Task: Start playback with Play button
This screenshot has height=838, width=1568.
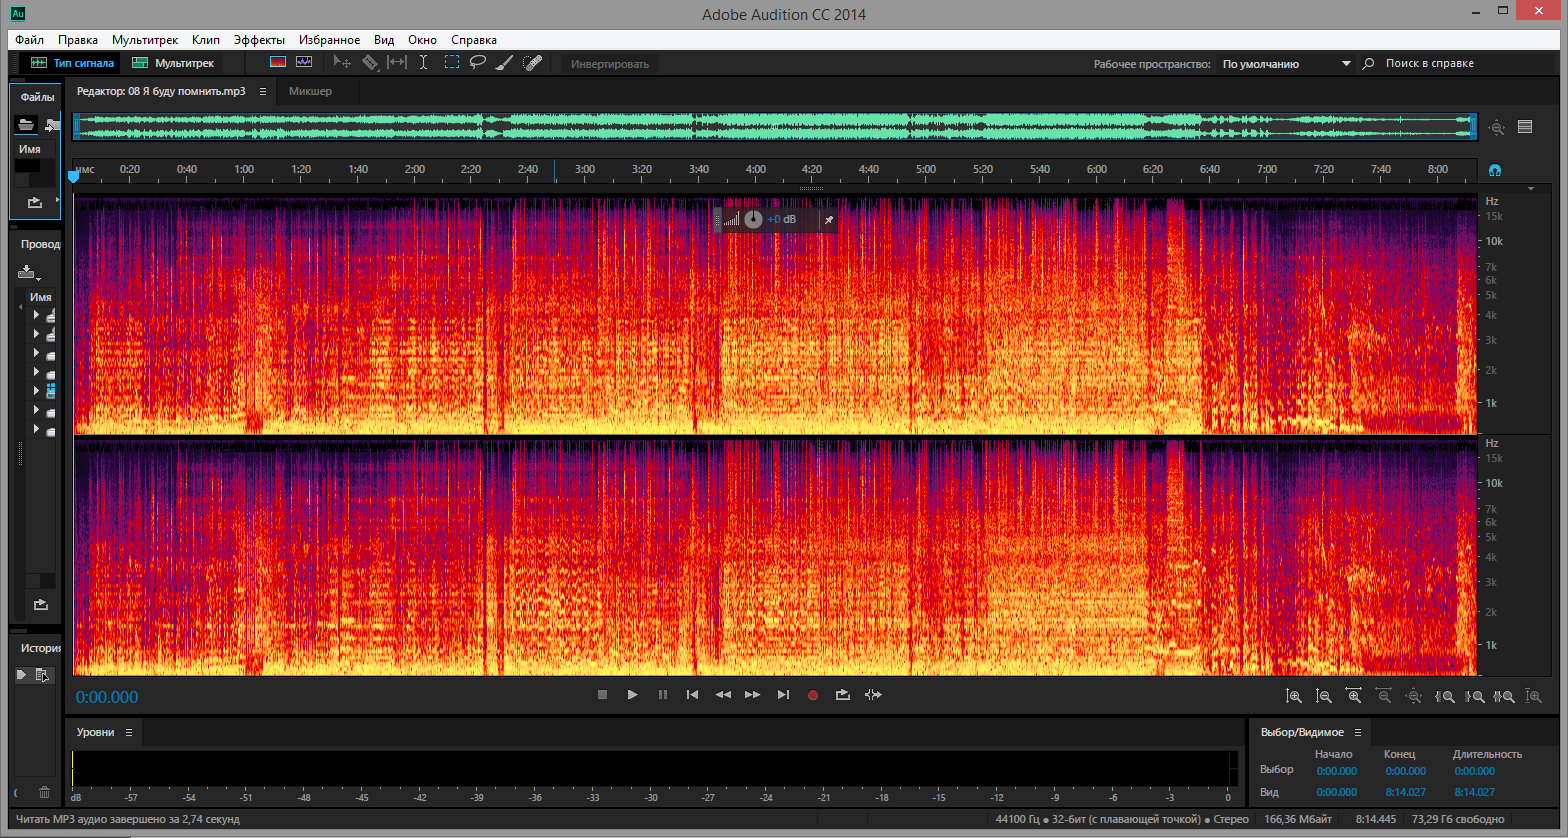Action: [632, 695]
